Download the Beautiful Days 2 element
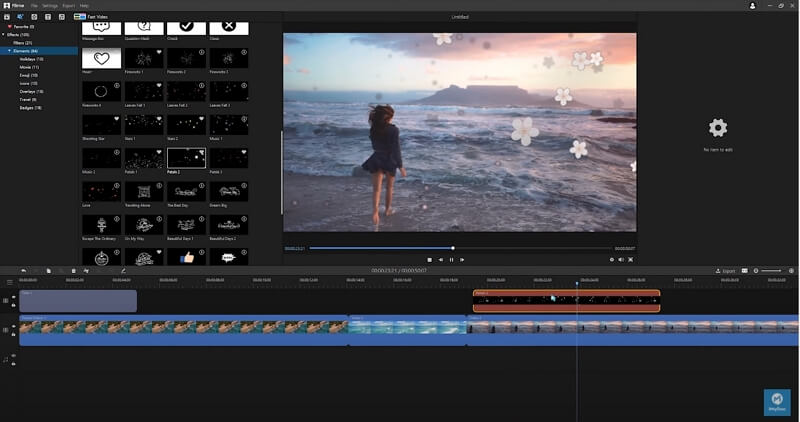This screenshot has height=422, width=800. coord(244,218)
